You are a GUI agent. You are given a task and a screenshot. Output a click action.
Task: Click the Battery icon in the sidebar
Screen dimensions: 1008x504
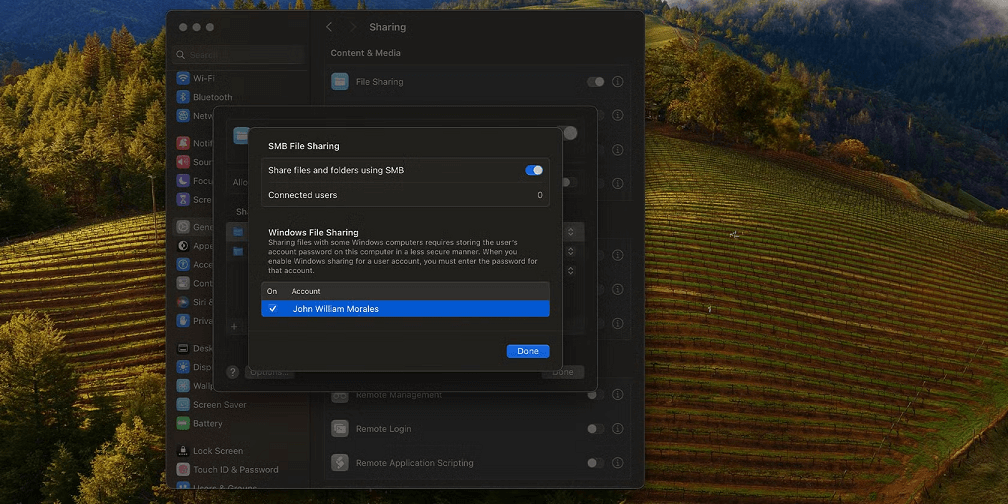click(183, 424)
